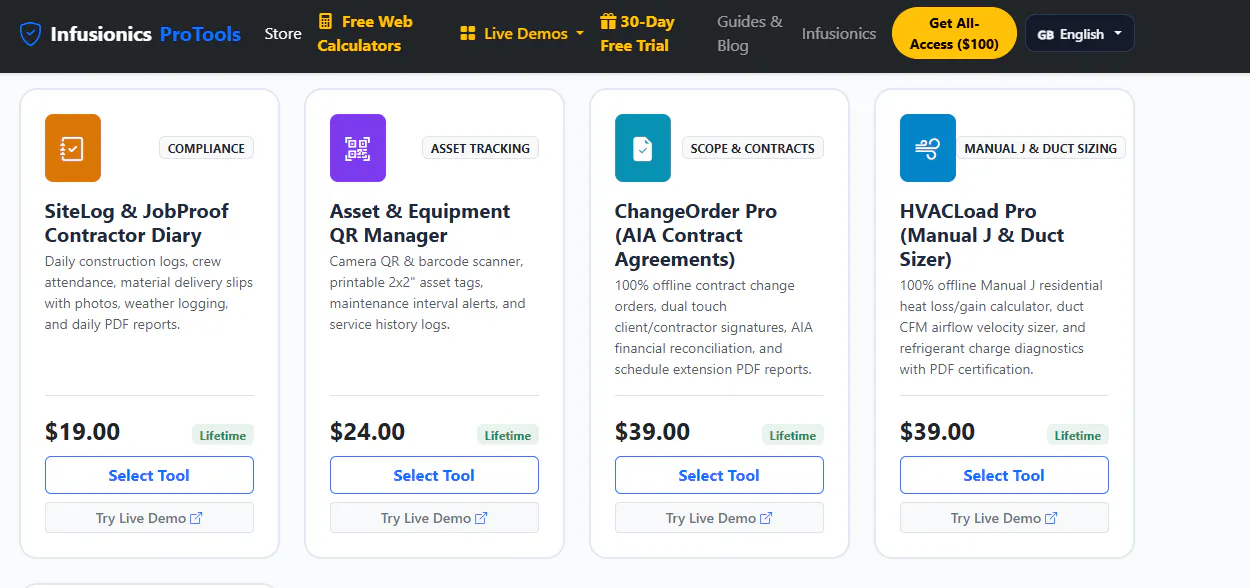Click the ASSET TRACKING category badge
1250x588 pixels.
tap(480, 148)
